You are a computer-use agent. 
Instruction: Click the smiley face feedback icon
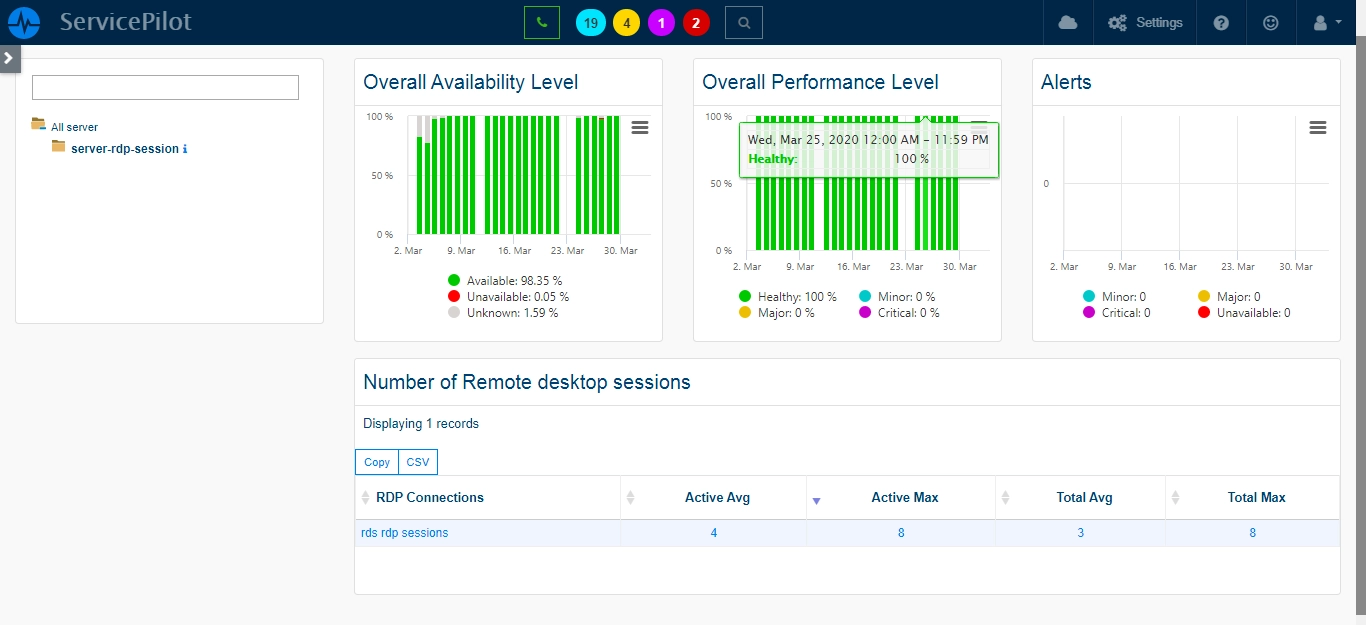click(1271, 22)
